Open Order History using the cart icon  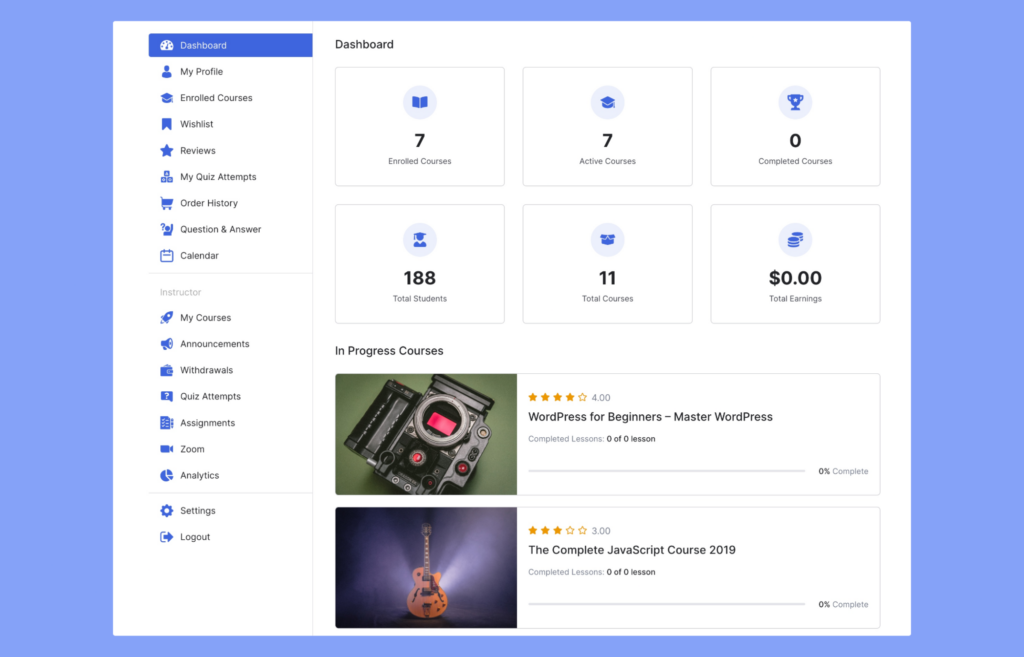click(x=164, y=203)
